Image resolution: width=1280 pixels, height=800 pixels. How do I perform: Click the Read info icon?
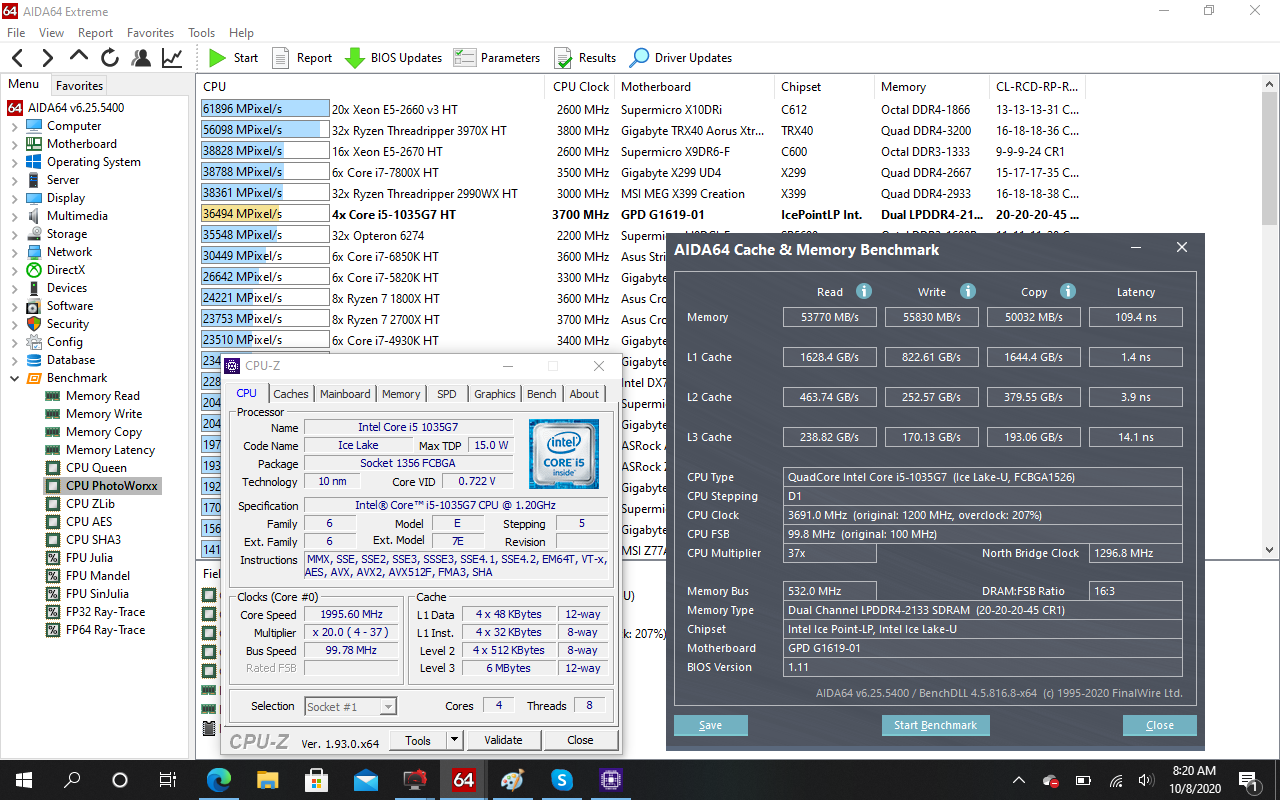click(x=864, y=291)
